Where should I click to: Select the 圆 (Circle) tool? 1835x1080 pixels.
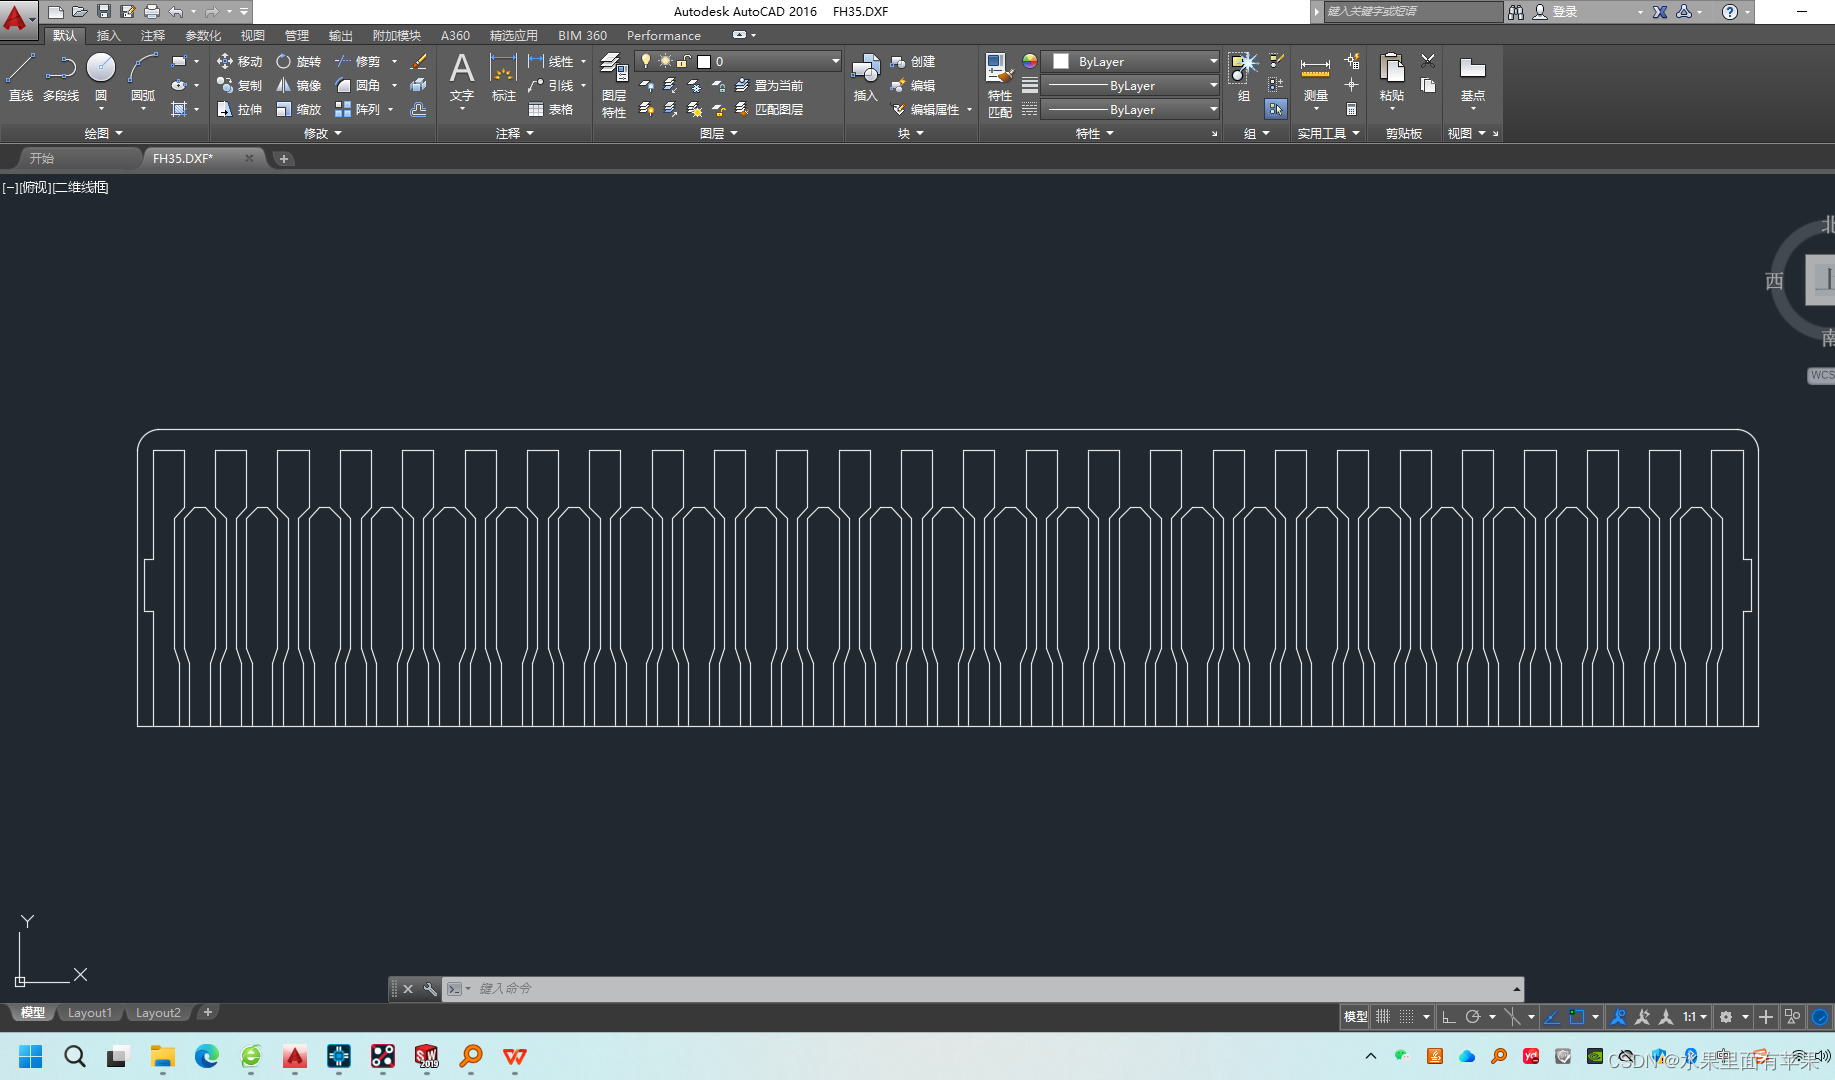click(x=101, y=77)
